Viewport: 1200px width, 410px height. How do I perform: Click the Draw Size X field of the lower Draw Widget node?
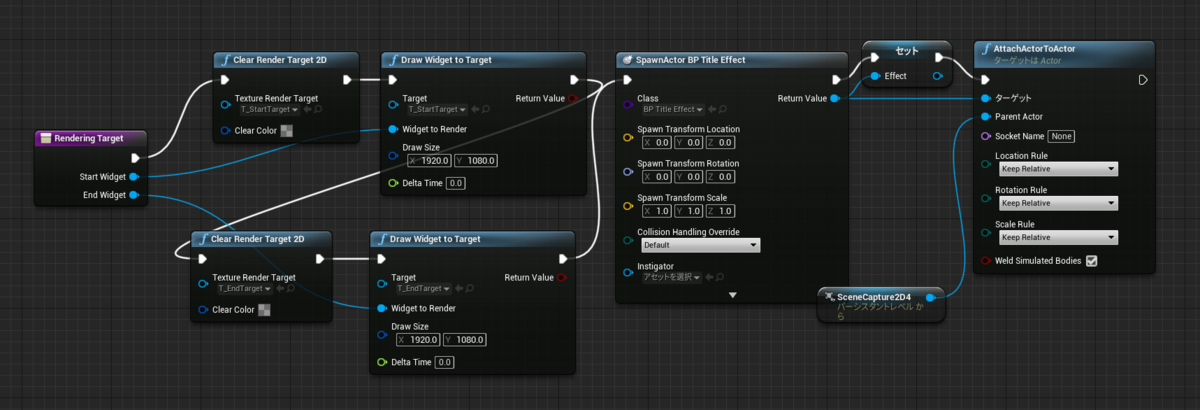click(418, 340)
